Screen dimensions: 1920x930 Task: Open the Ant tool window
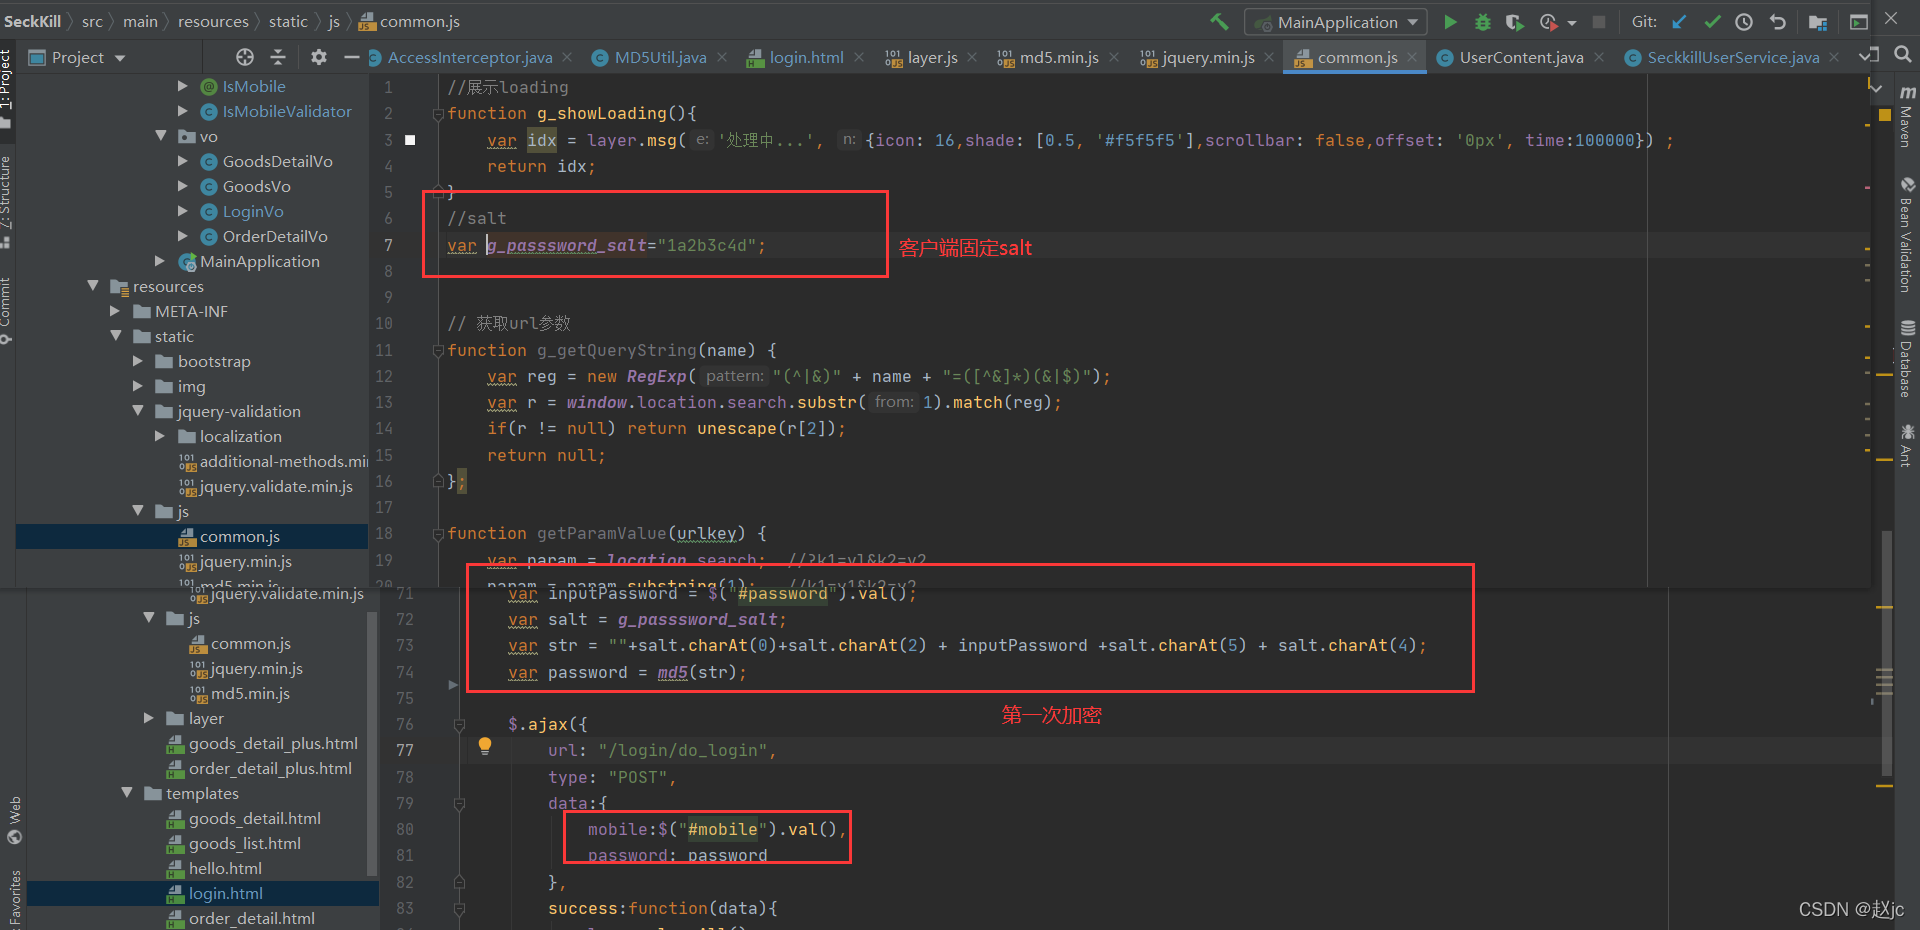tap(1906, 446)
